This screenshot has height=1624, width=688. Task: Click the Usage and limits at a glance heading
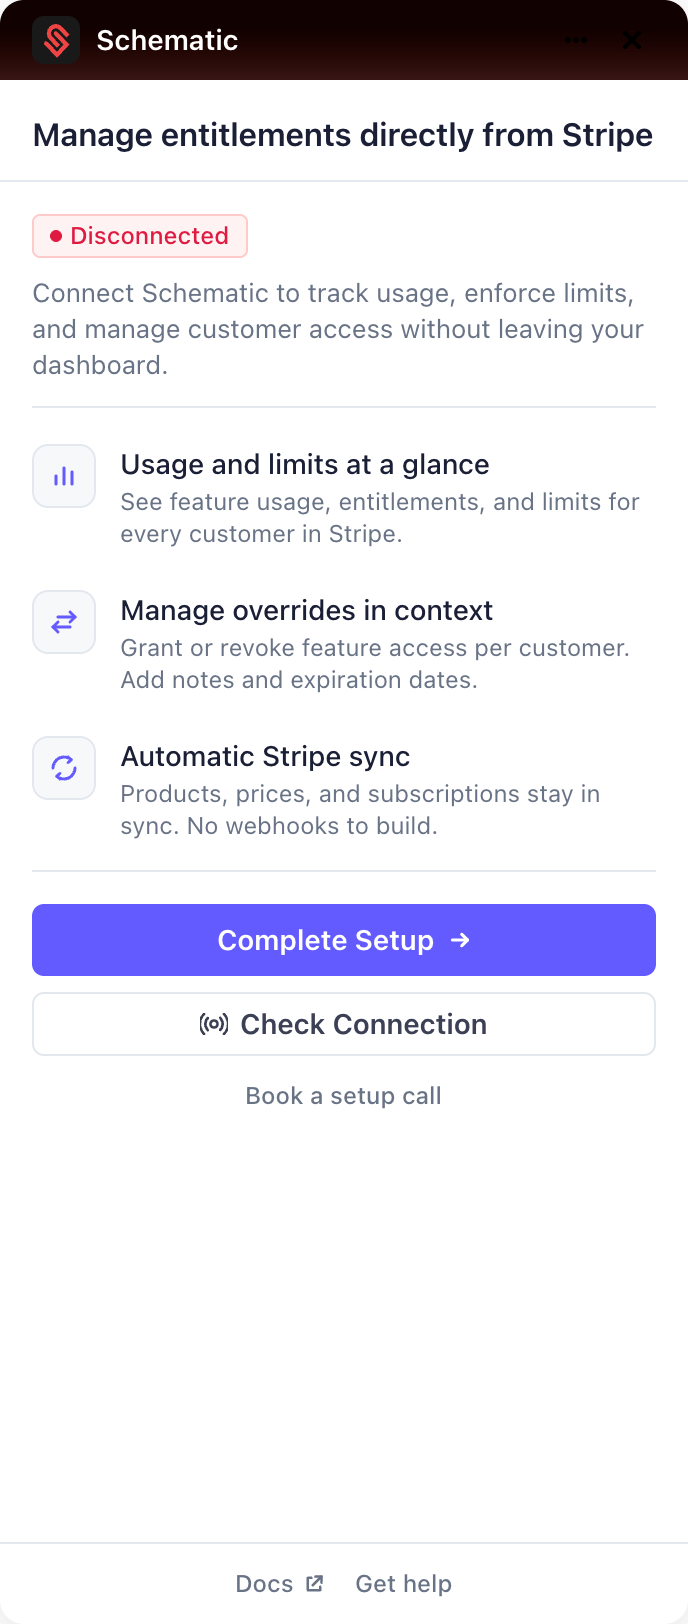tap(305, 464)
